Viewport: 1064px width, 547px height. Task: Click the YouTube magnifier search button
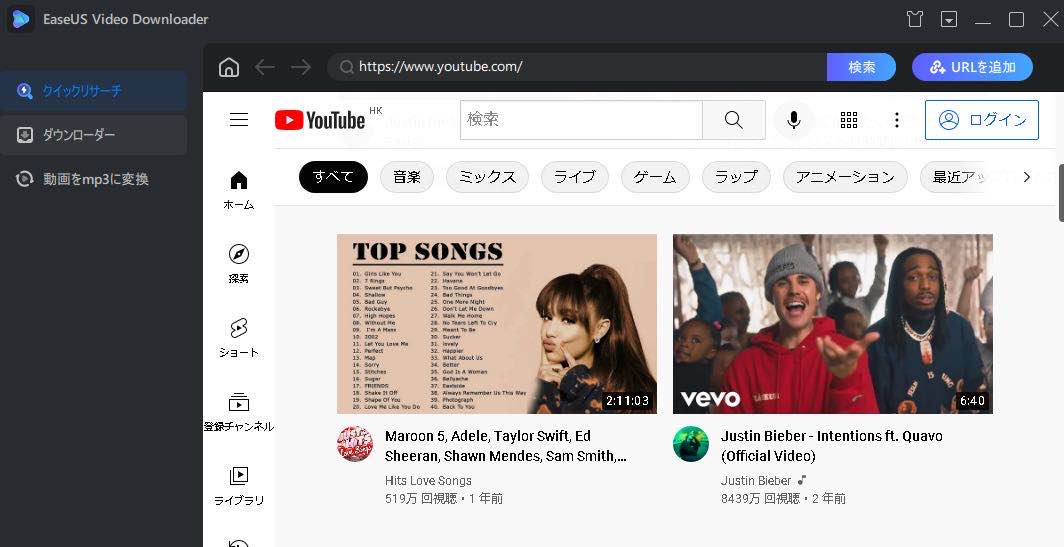click(734, 120)
